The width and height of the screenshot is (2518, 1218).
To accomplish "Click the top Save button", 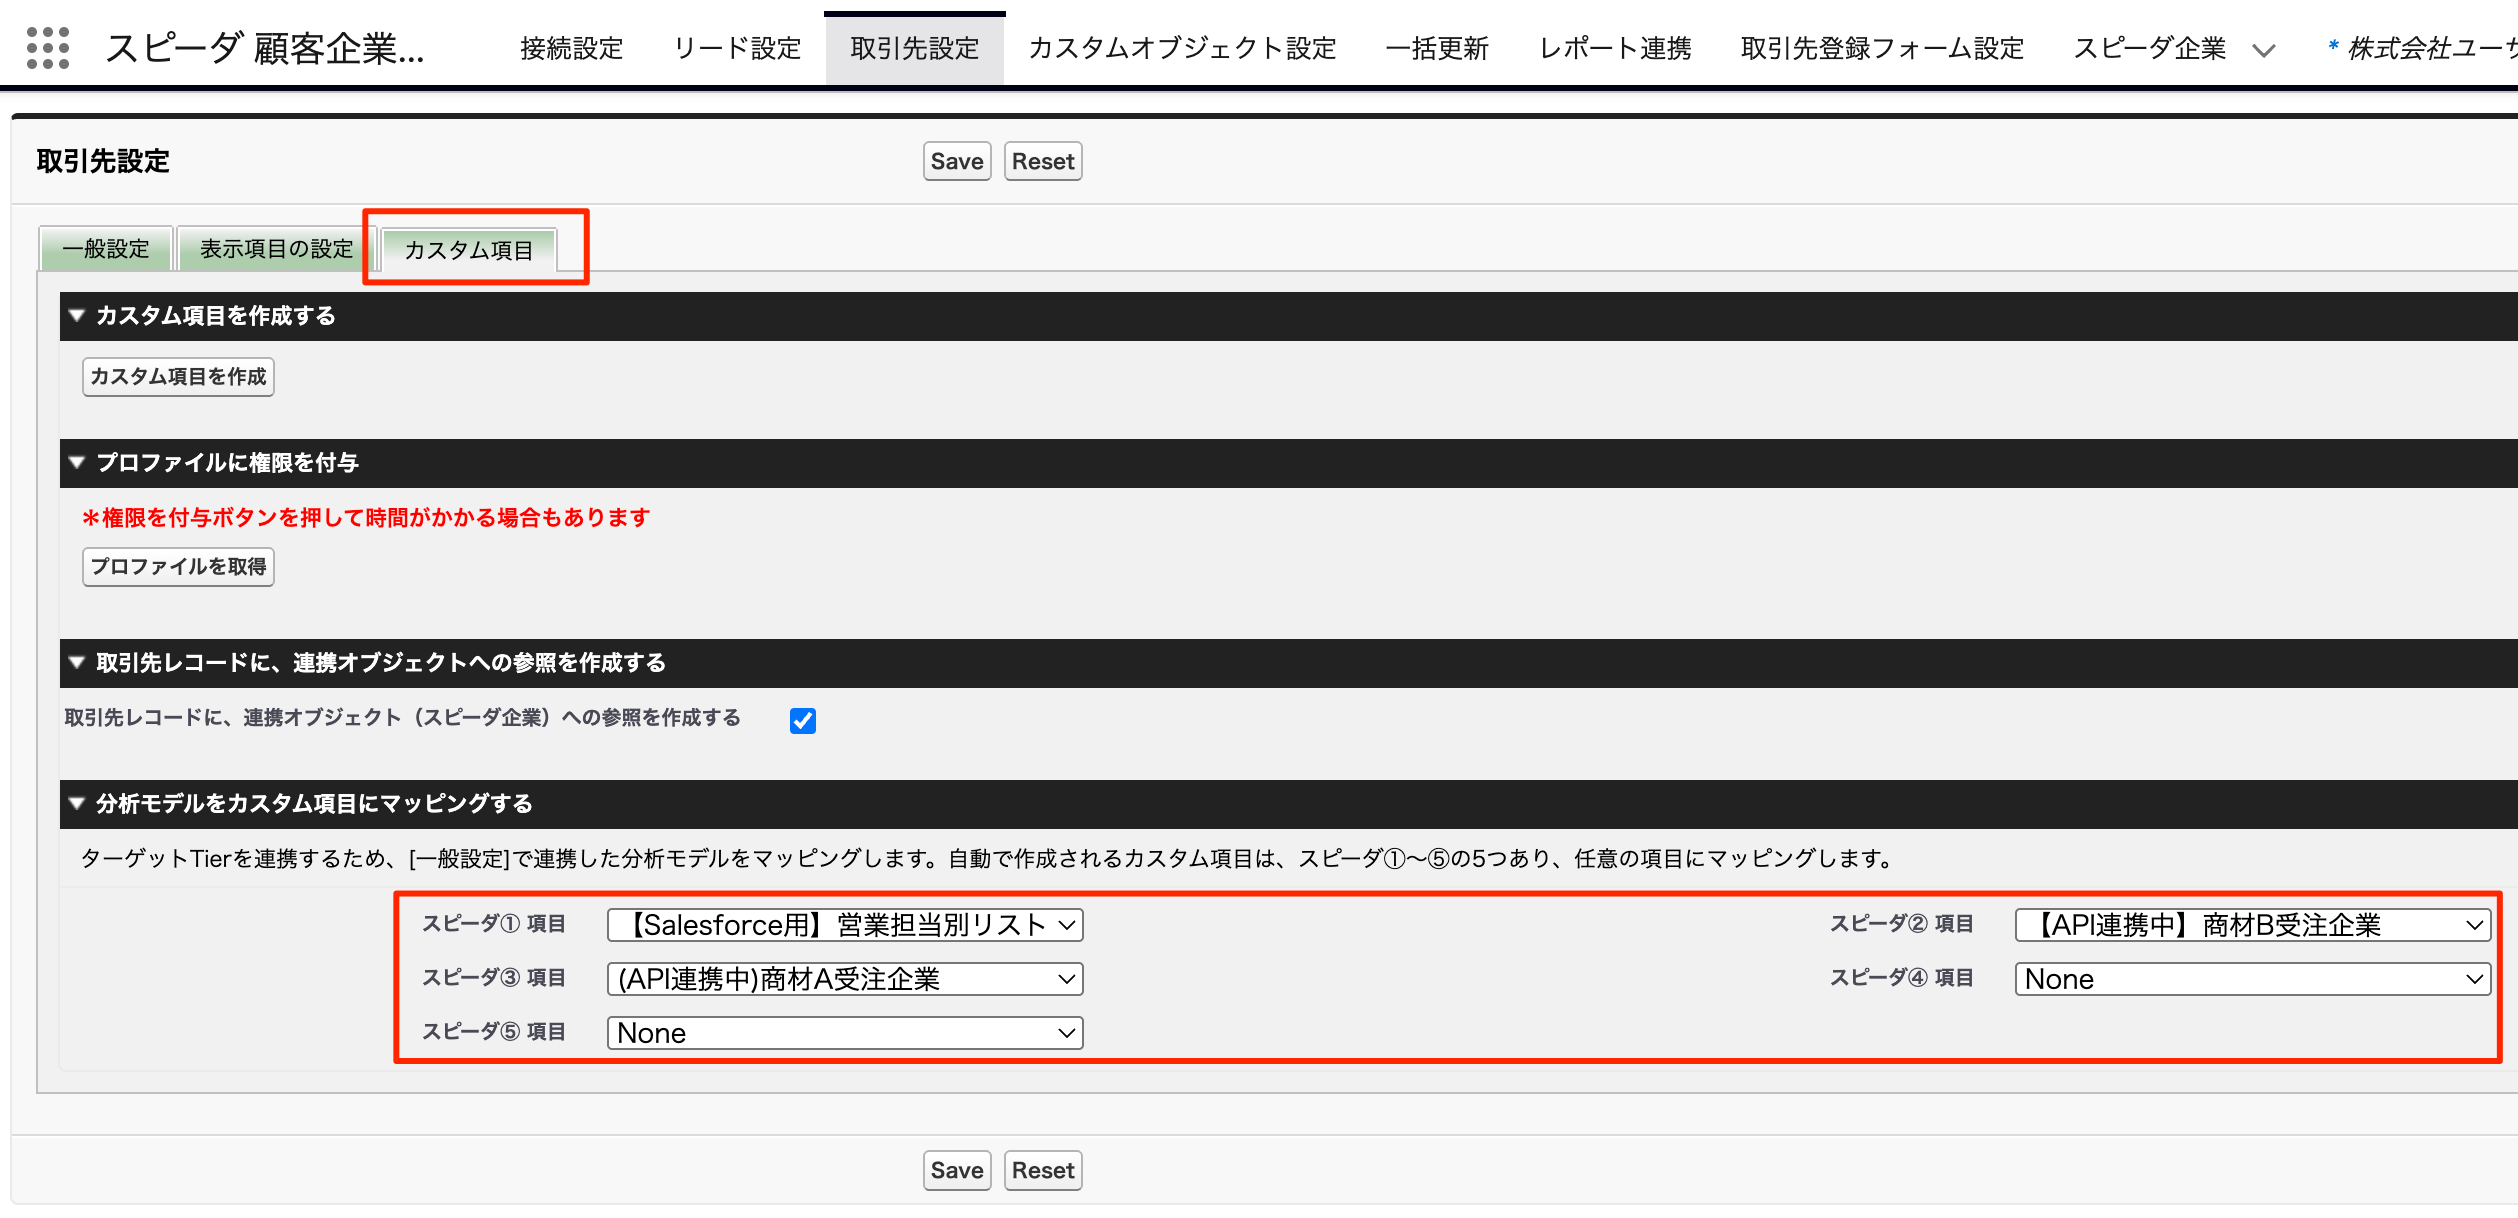I will pos(955,160).
